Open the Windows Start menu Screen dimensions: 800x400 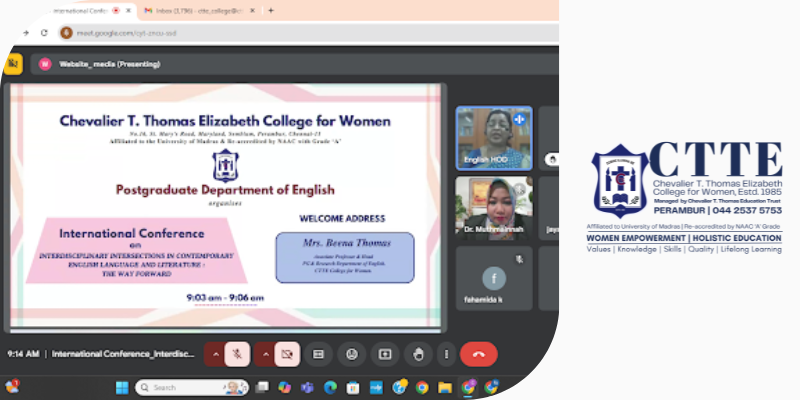[x=122, y=387]
